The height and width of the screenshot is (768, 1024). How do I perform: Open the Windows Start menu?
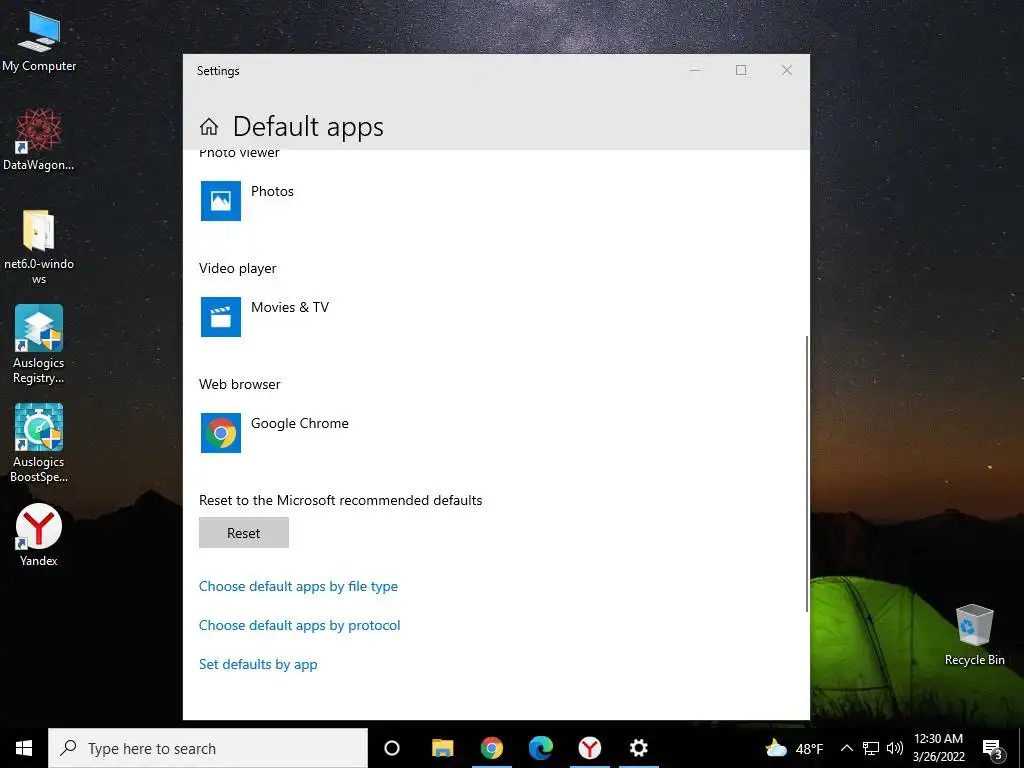[24, 748]
